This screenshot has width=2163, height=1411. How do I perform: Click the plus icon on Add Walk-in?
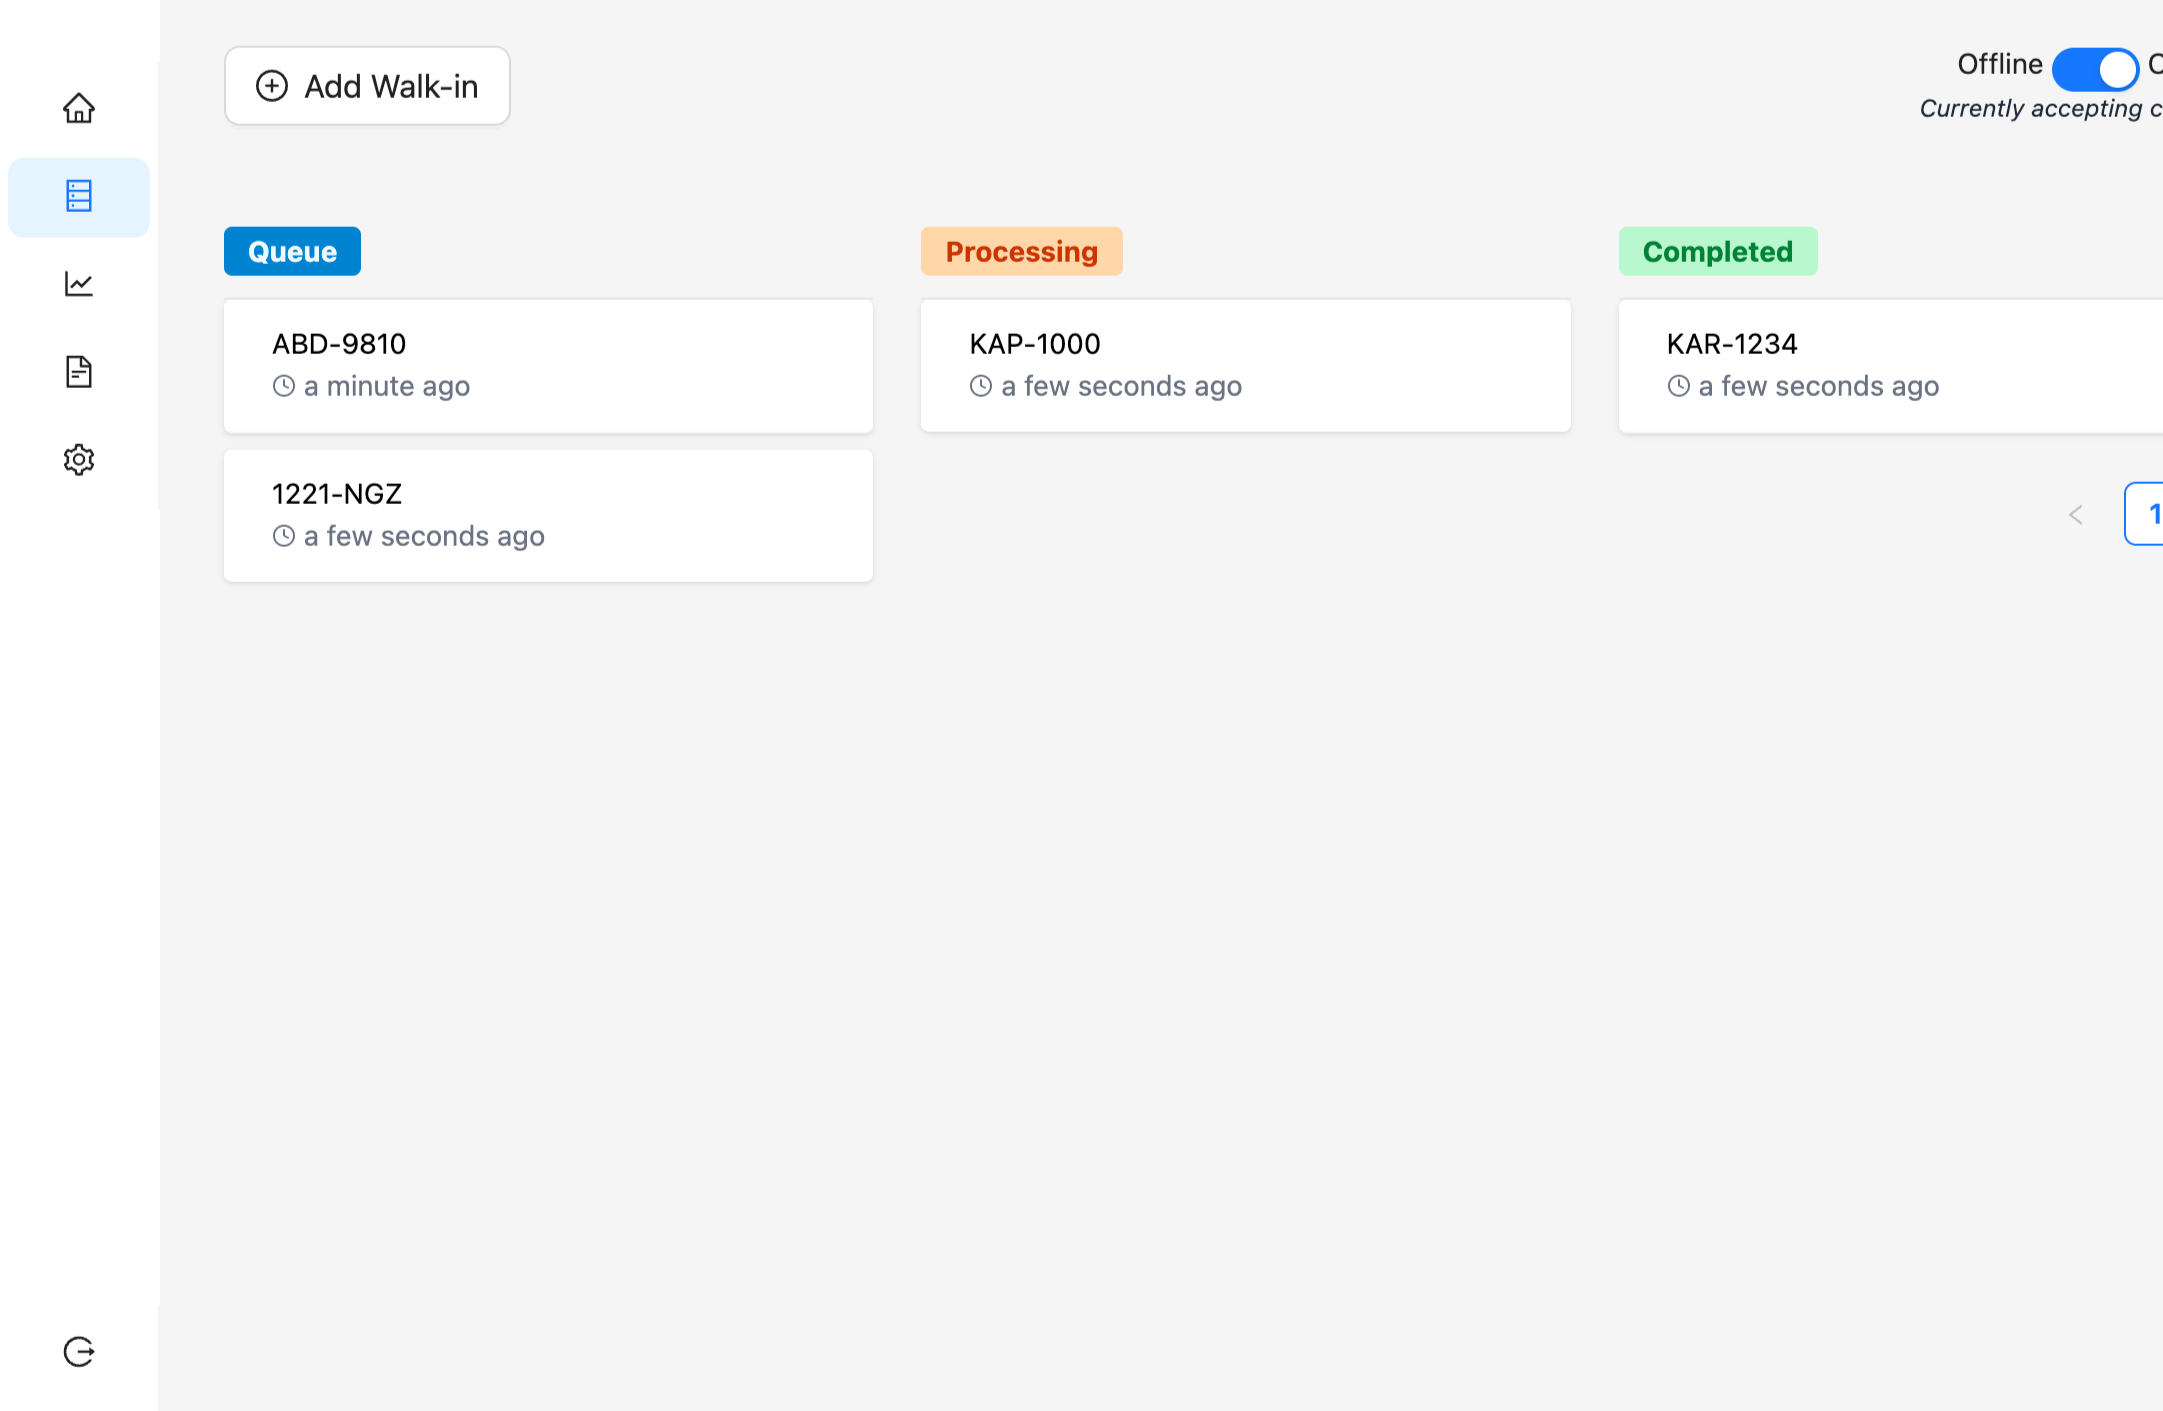(272, 86)
